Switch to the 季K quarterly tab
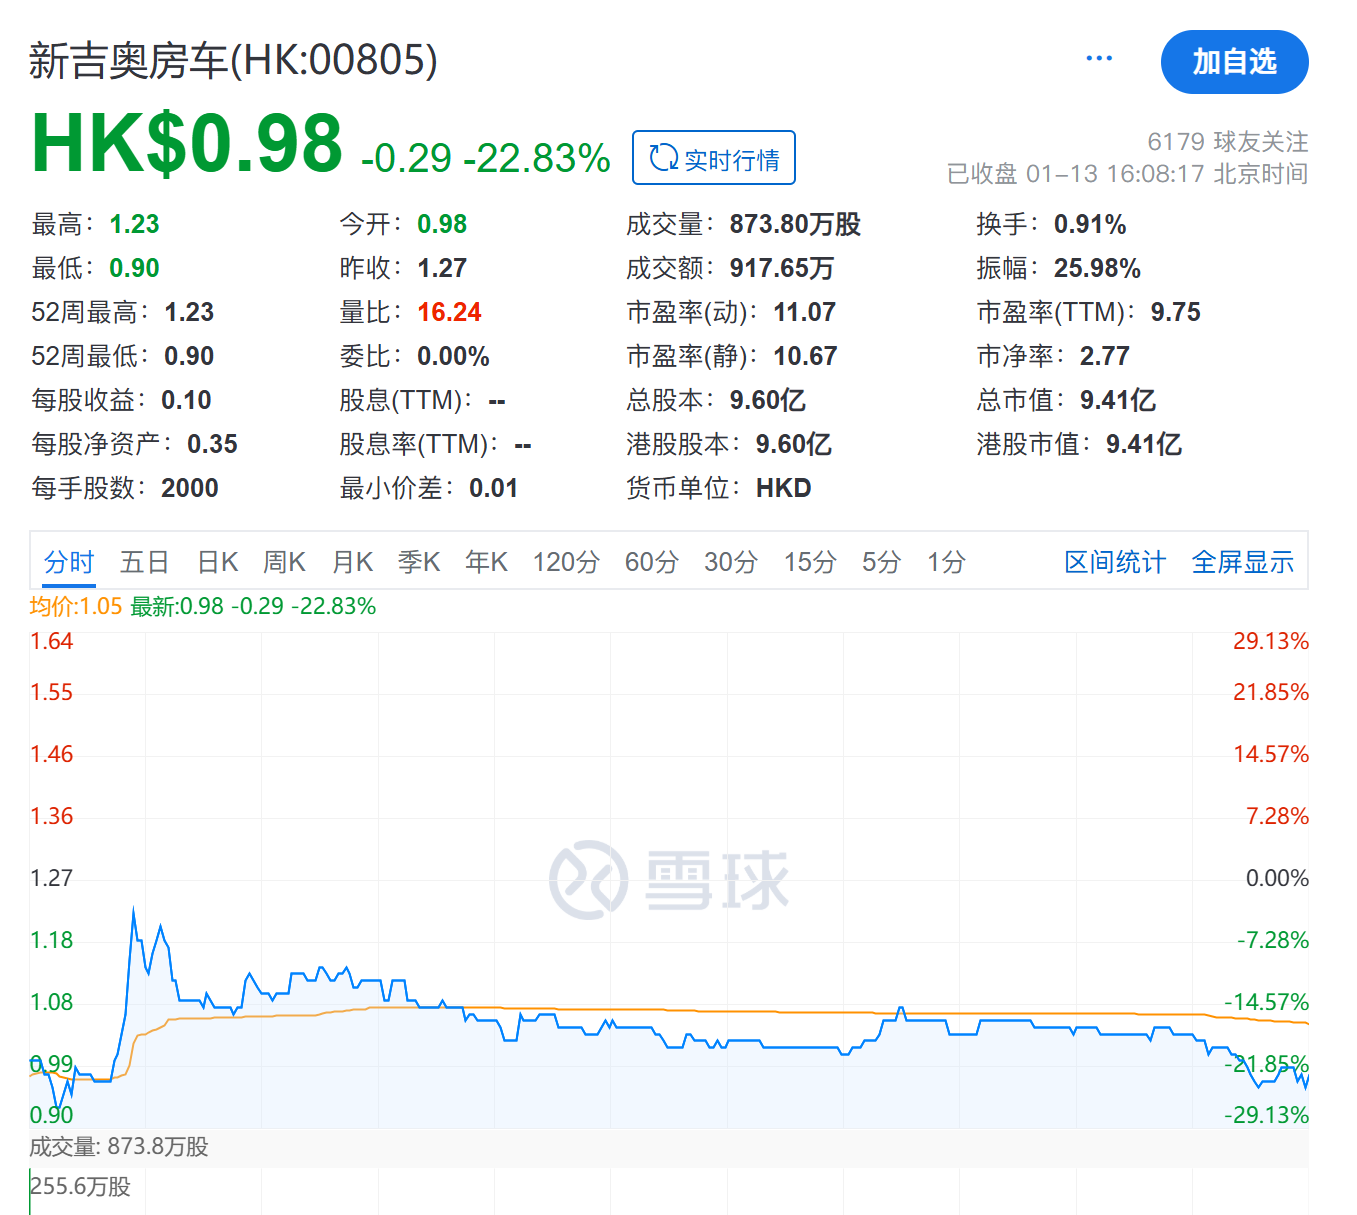 pyautogui.click(x=418, y=561)
